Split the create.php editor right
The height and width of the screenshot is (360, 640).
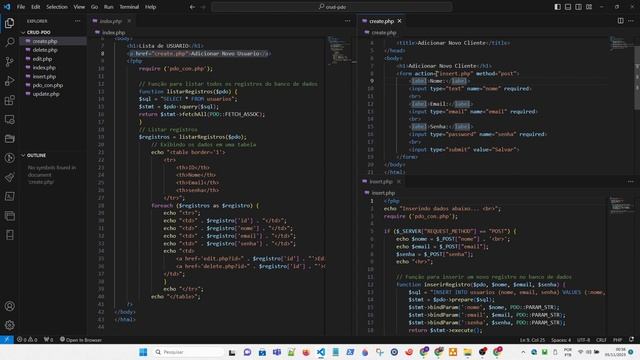pos(620,21)
